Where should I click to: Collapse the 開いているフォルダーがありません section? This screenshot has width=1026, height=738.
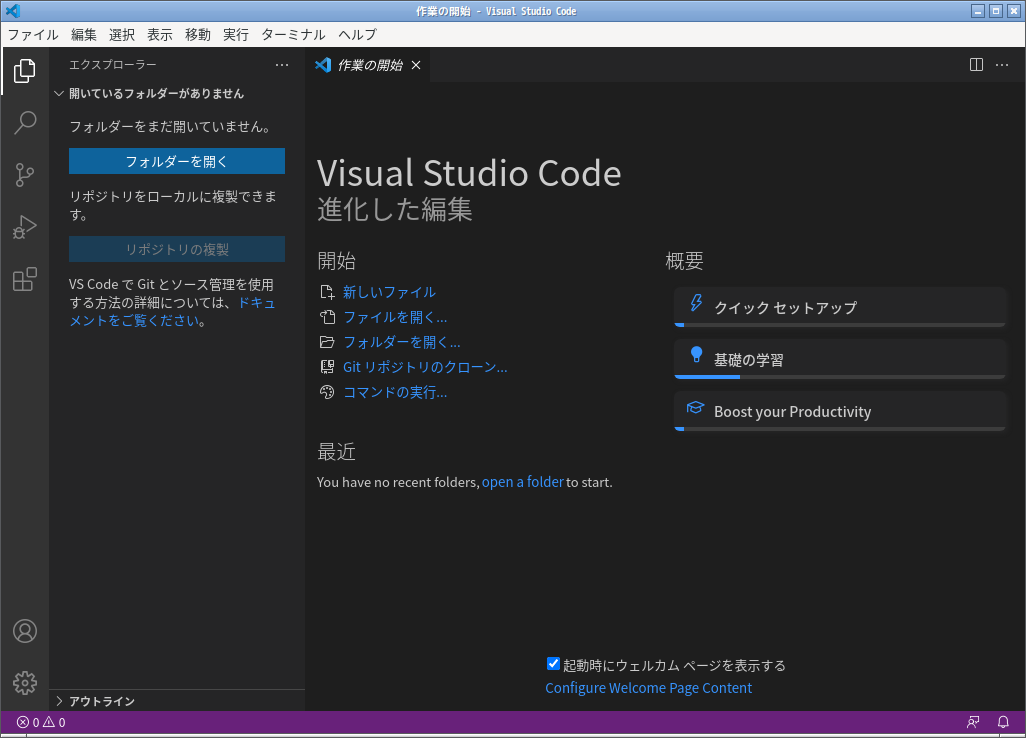[x=59, y=94]
